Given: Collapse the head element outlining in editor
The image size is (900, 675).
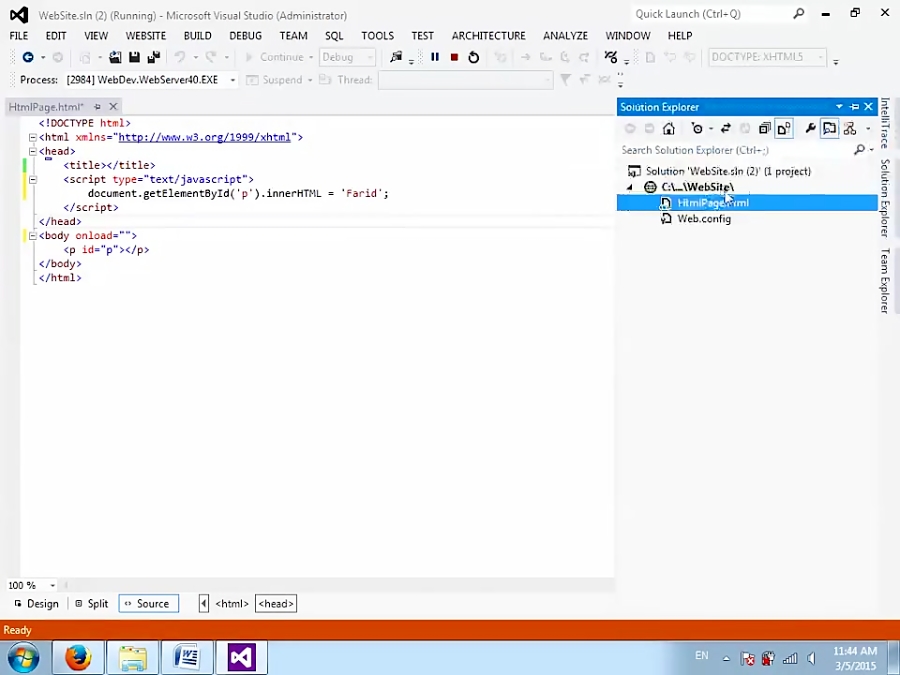Looking at the screenshot, I should (33, 151).
